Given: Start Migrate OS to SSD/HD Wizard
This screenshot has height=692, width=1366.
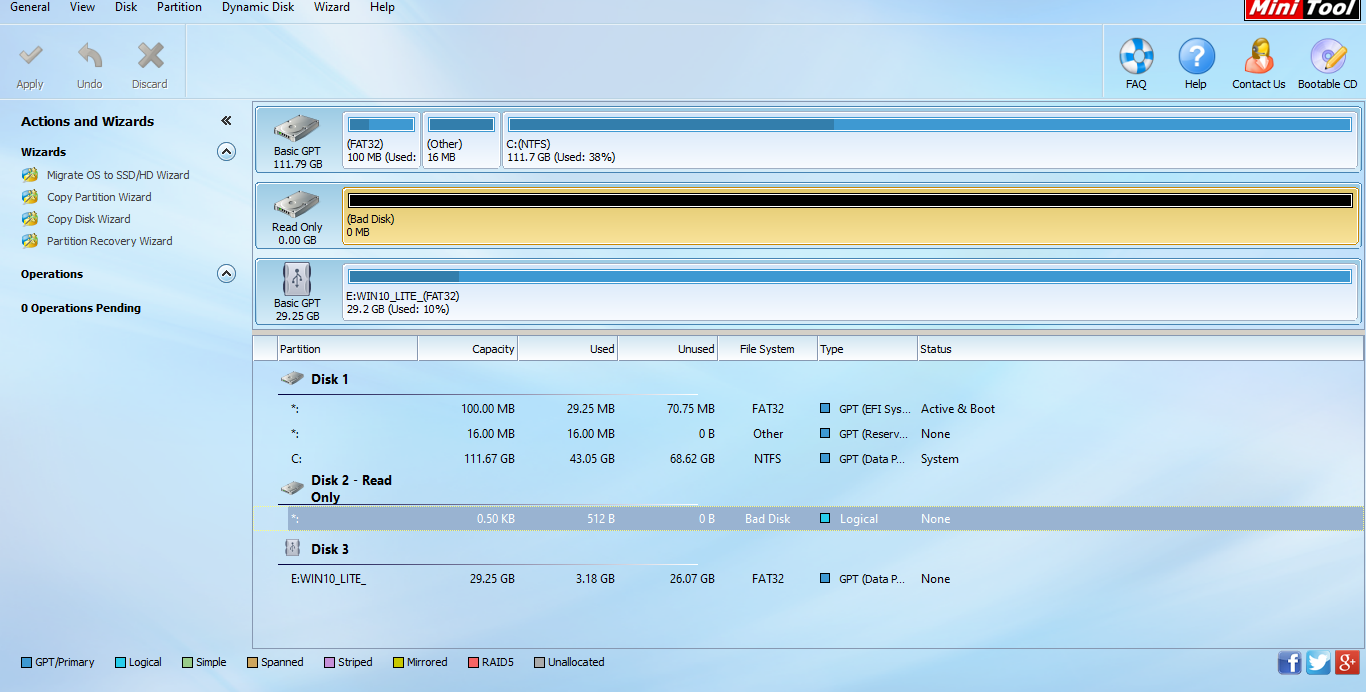Looking at the screenshot, I should point(117,175).
